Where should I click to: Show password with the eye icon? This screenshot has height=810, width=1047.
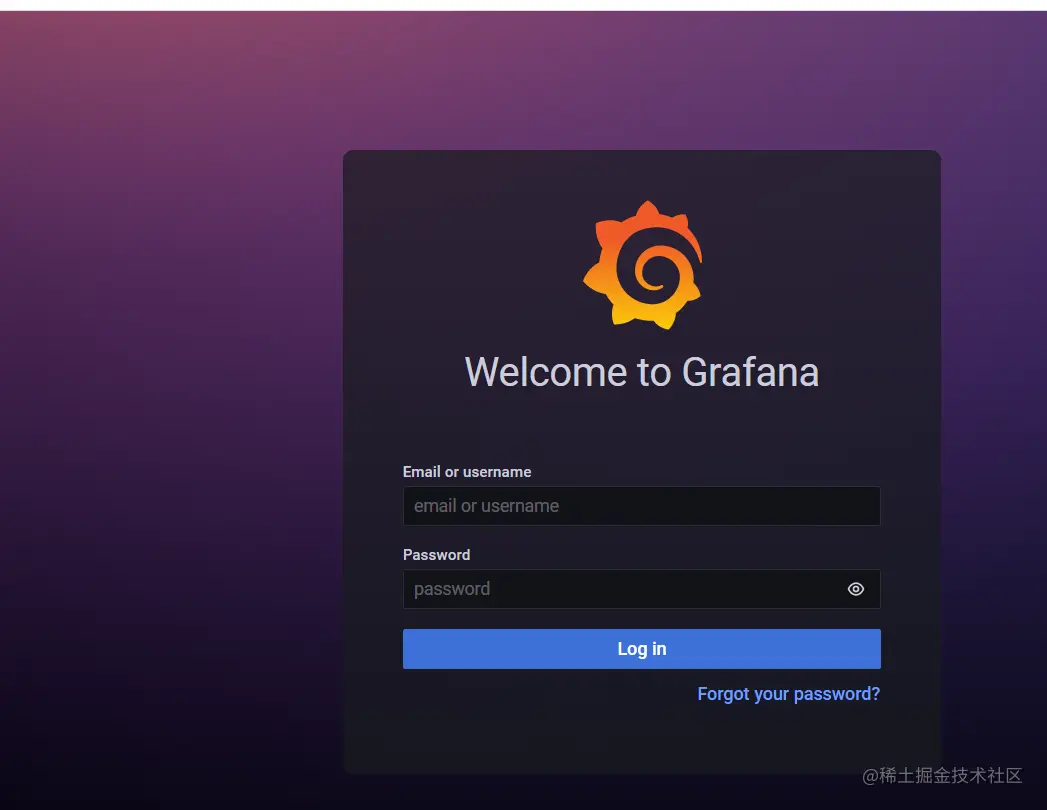tap(855, 589)
